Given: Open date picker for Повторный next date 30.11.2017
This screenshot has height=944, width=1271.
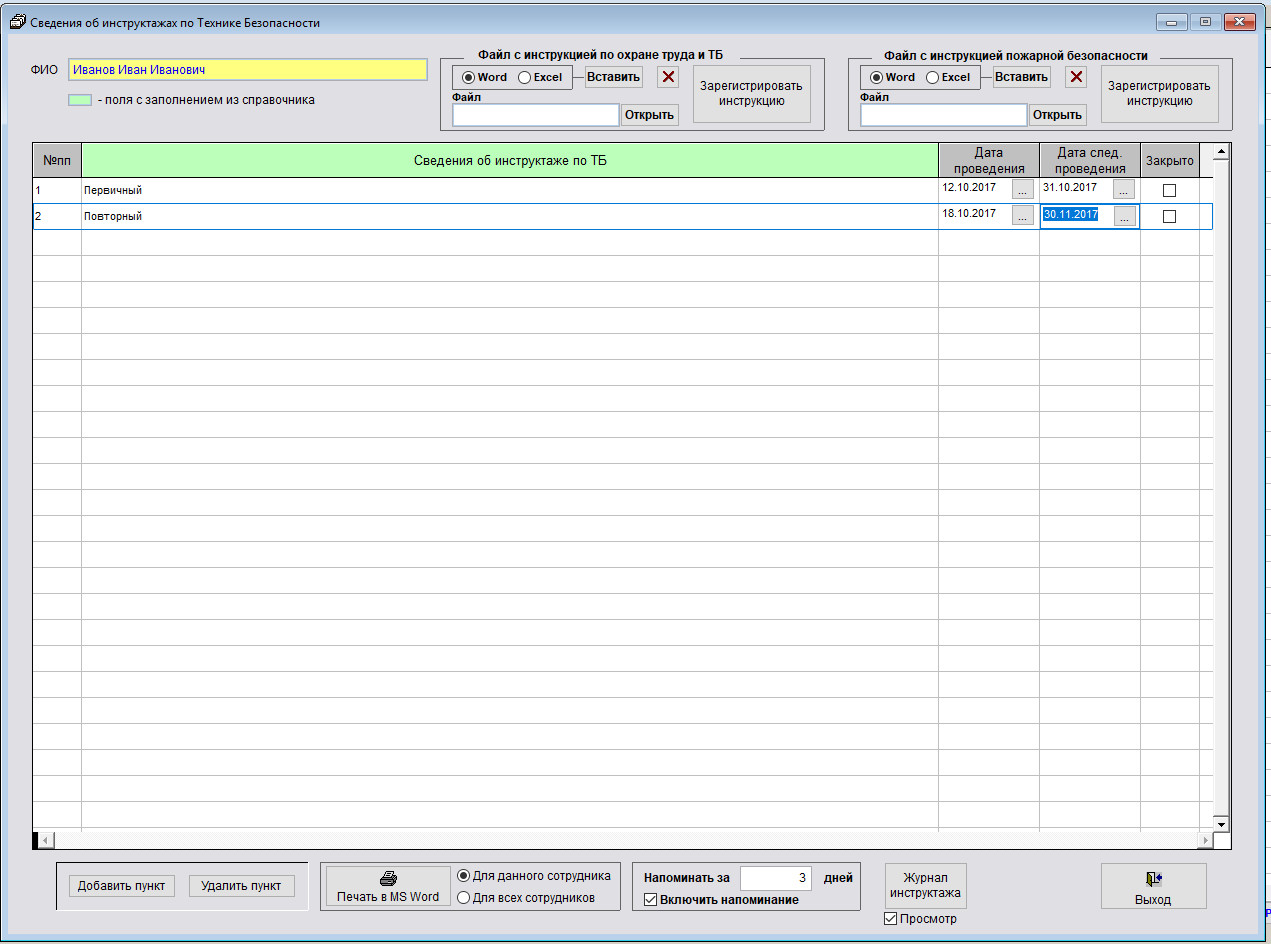Looking at the screenshot, I should tap(1124, 216).
